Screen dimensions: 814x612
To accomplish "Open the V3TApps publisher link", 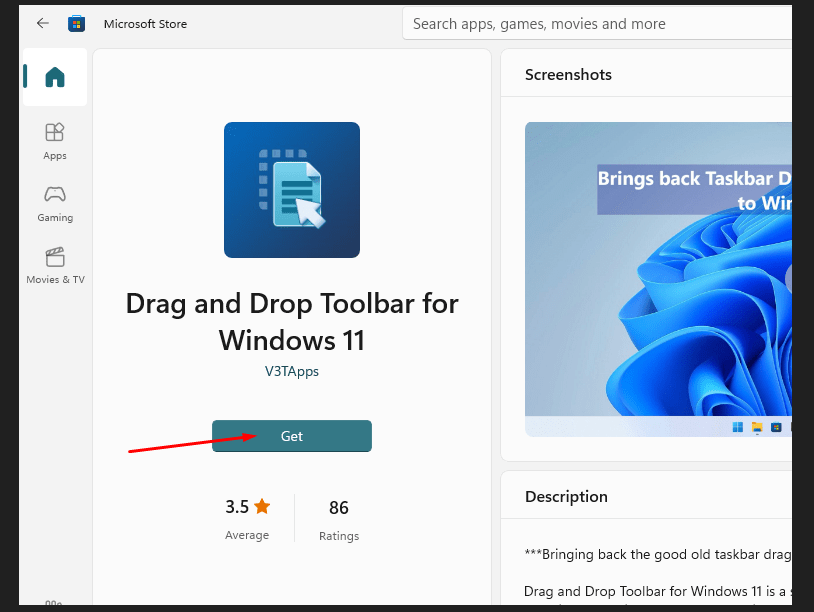I will tap(291, 371).
